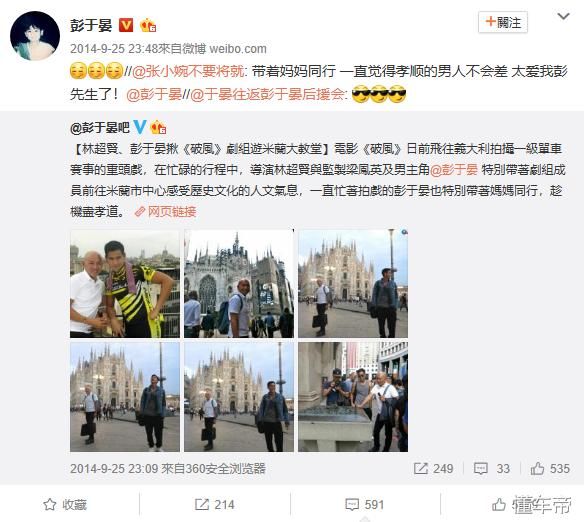Open the post options chevron menu
The height and width of the screenshot is (522, 584).
(563, 17)
